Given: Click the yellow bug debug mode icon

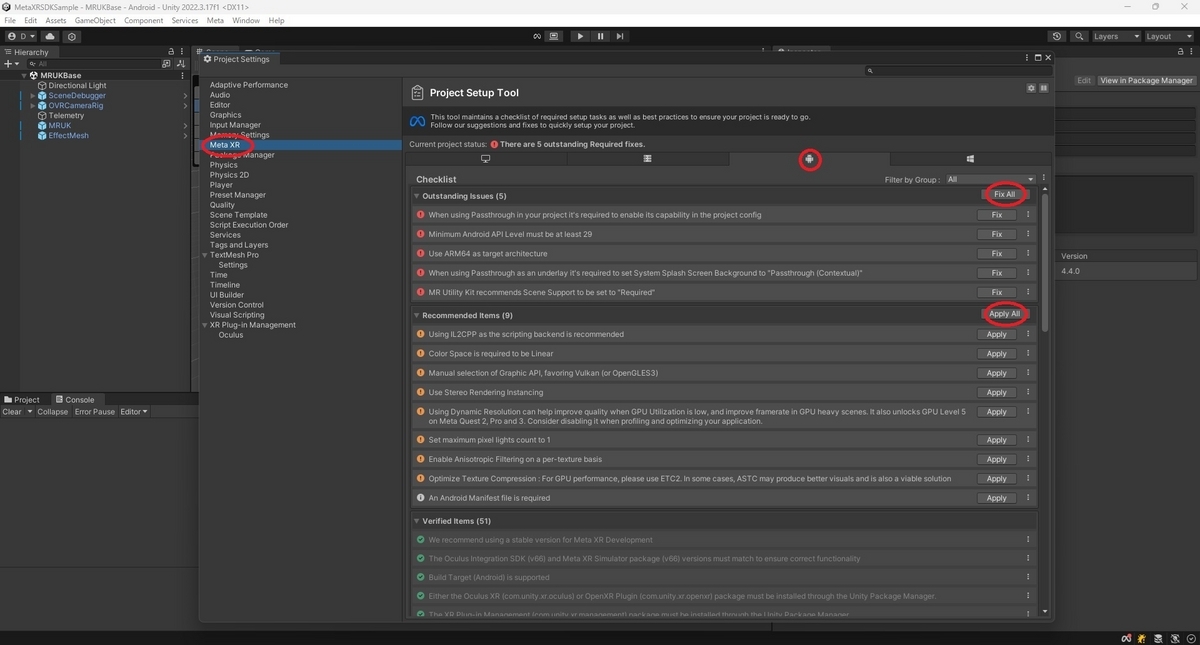Looking at the screenshot, I should 1143,638.
